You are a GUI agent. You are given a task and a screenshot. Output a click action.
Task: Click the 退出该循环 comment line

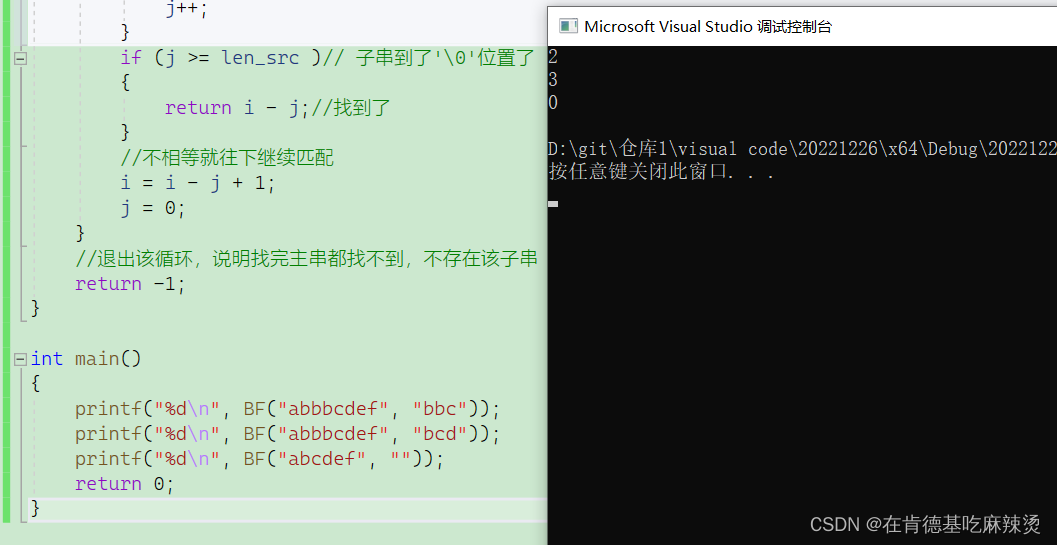click(x=306, y=259)
